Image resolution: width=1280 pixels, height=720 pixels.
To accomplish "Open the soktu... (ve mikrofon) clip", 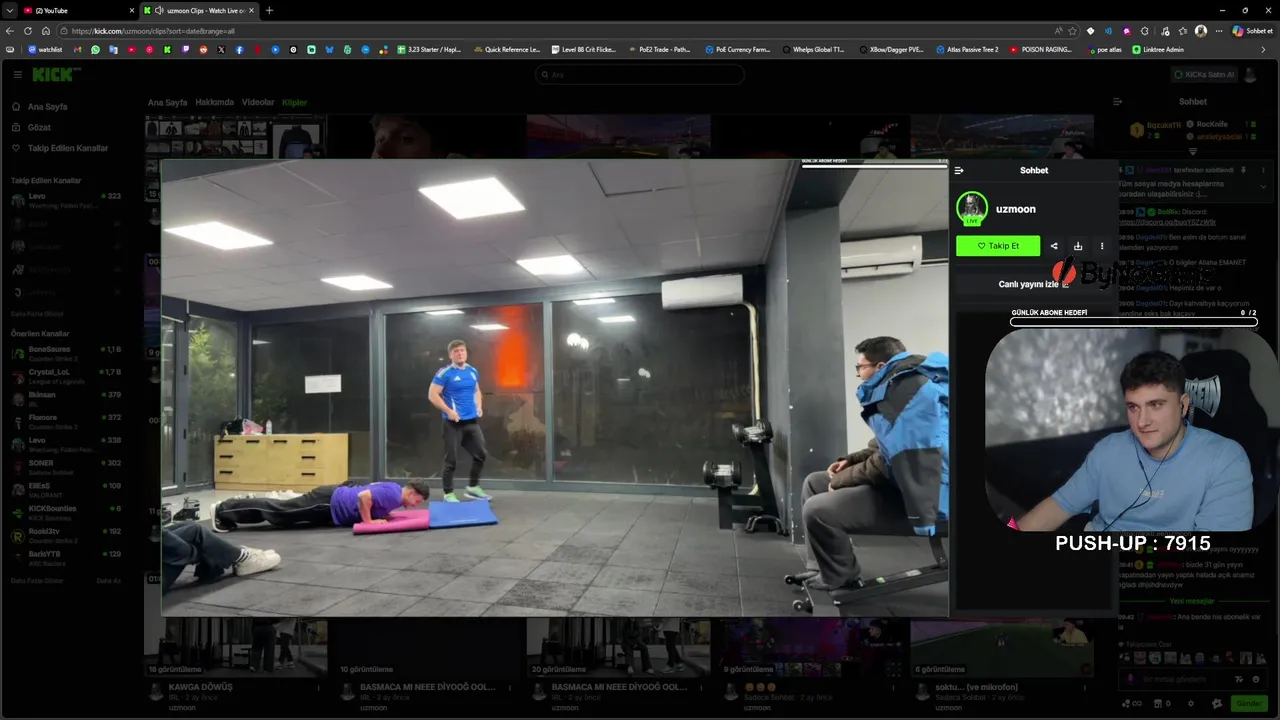I will (x=1001, y=646).
